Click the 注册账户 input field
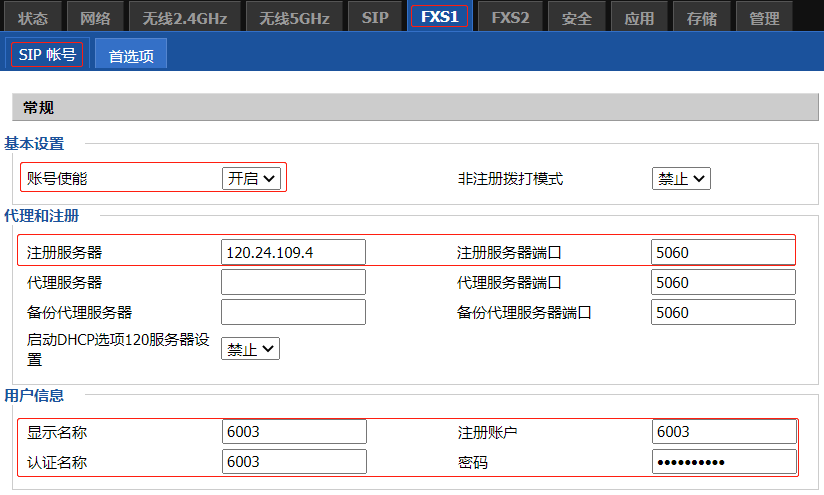 click(723, 432)
